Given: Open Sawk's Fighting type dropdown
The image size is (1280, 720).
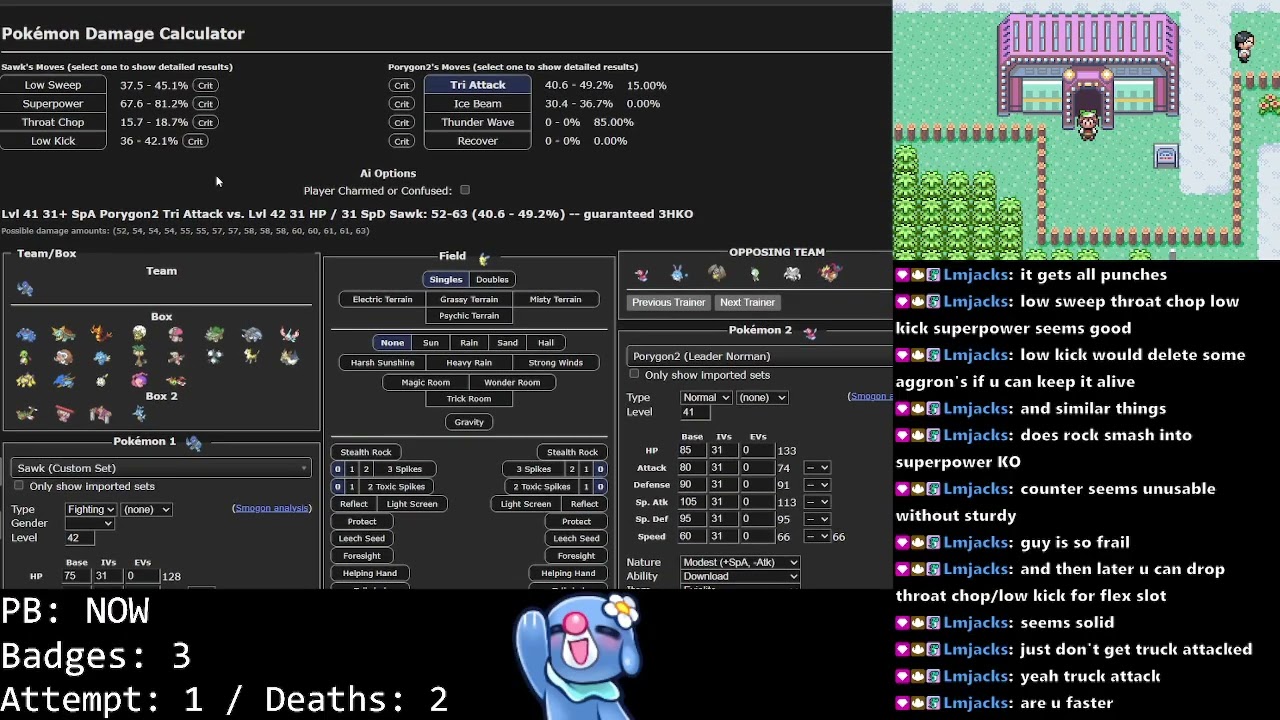Looking at the screenshot, I should point(90,509).
